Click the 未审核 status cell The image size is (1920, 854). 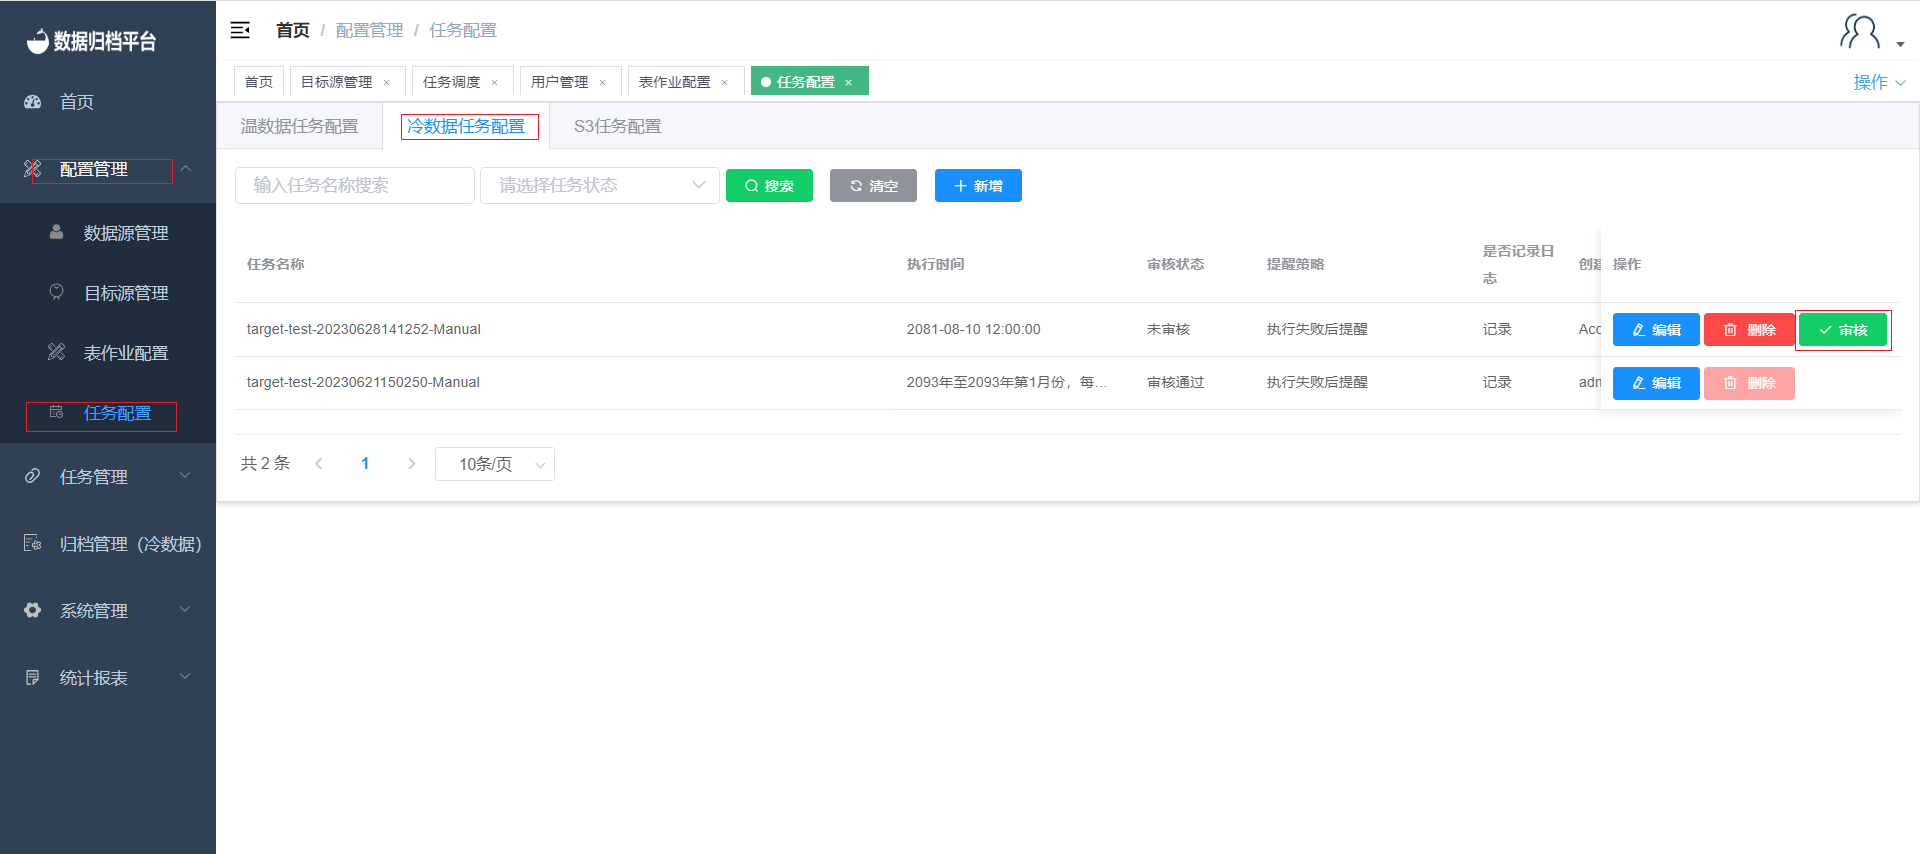(x=1168, y=329)
